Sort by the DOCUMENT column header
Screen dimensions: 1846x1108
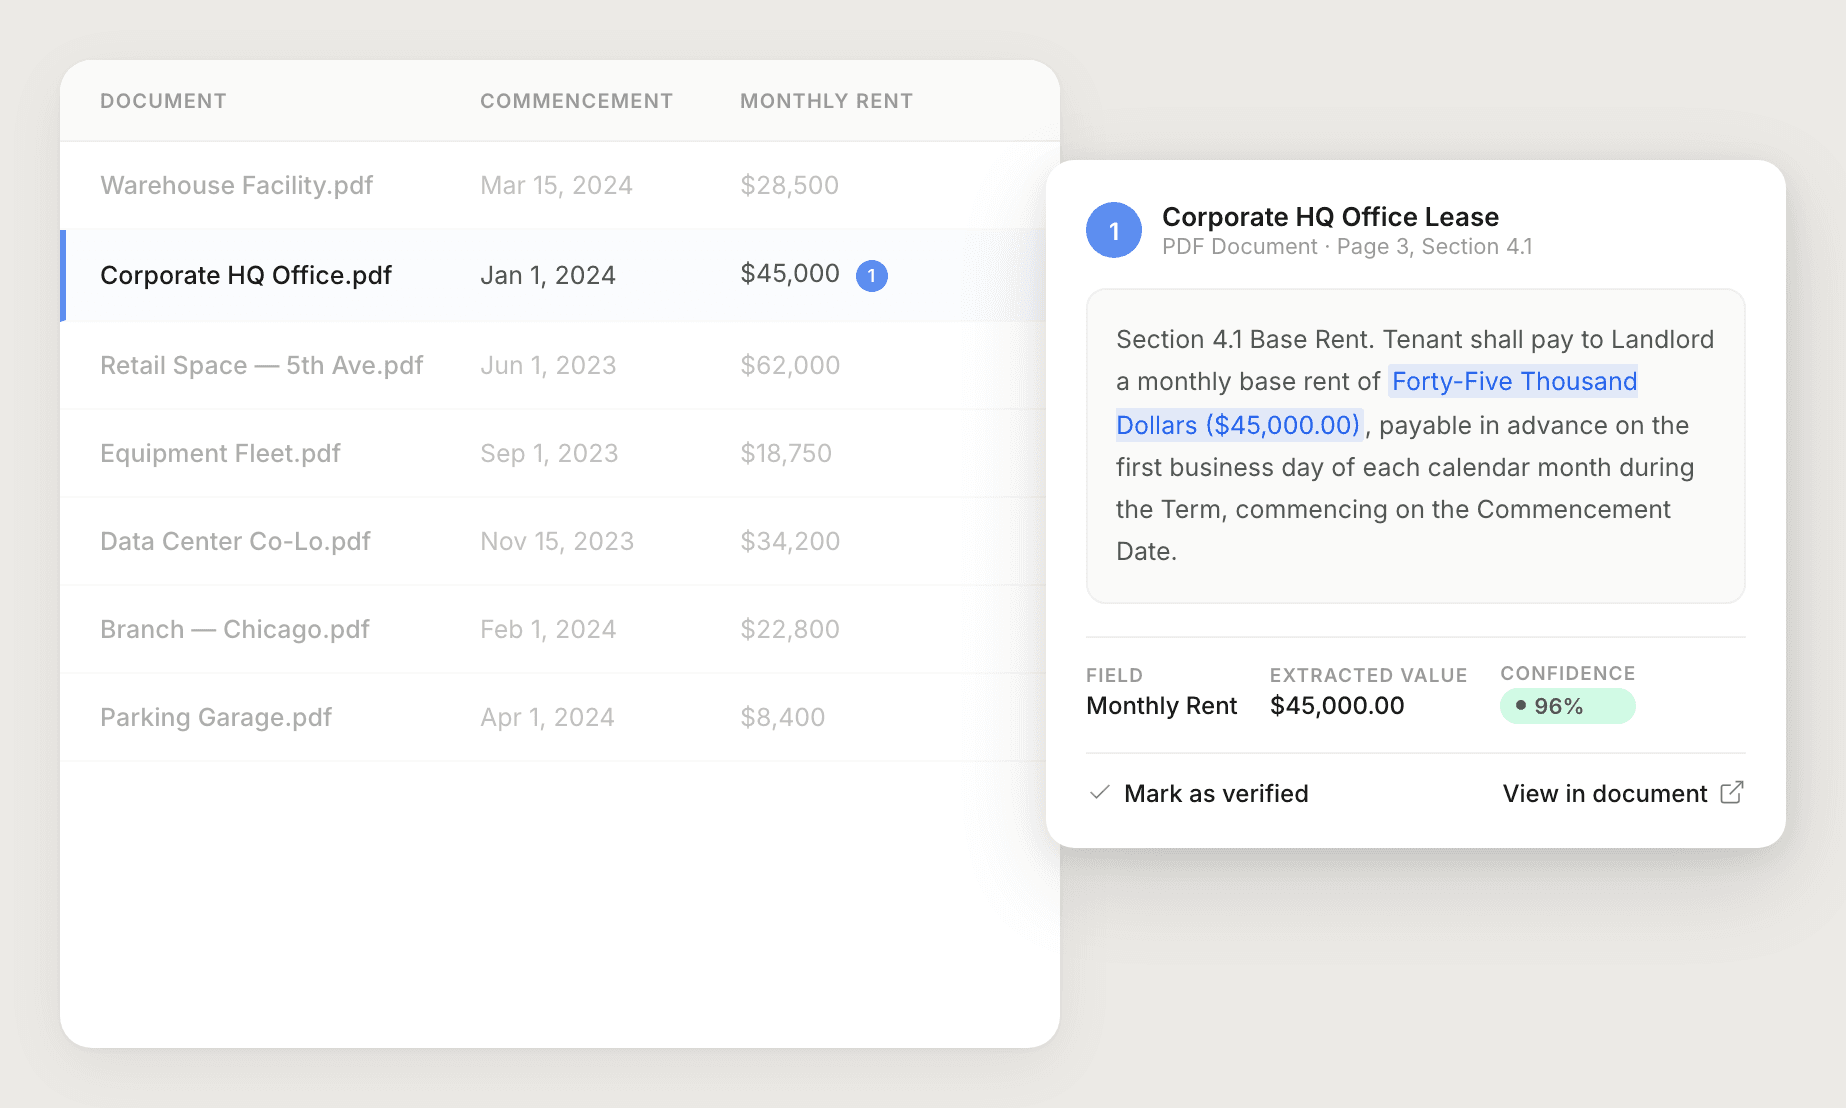click(x=163, y=100)
